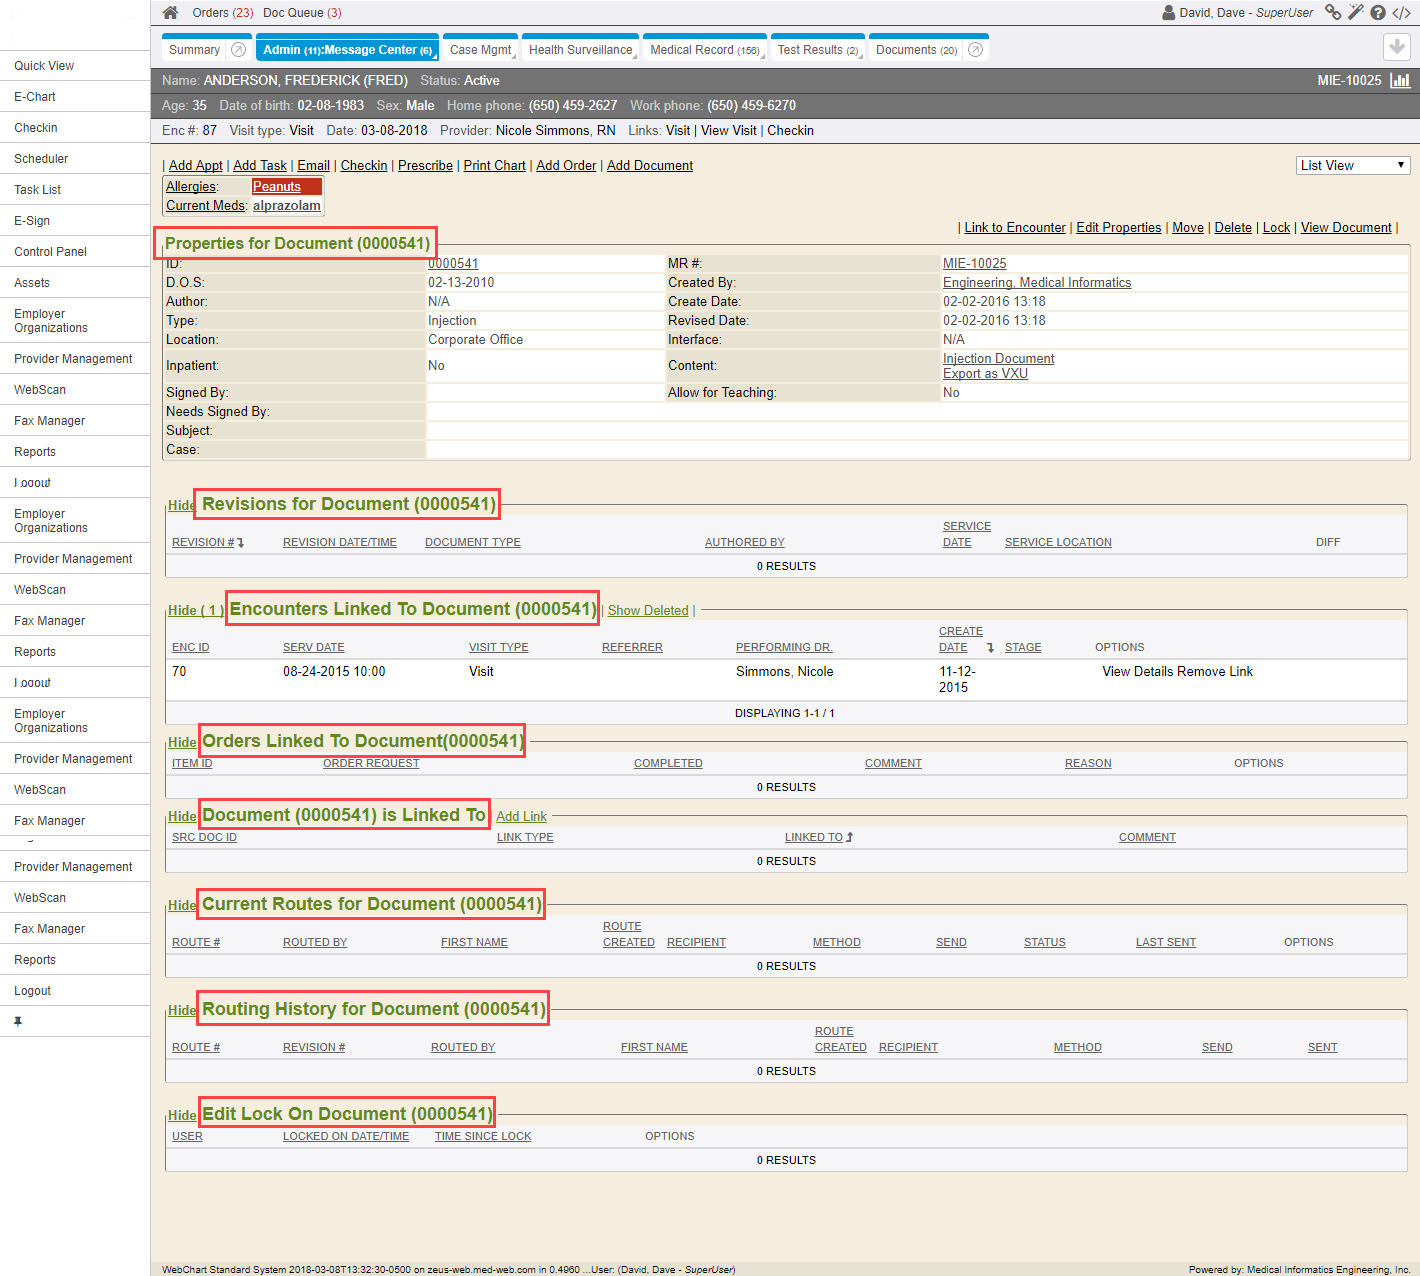The width and height of the screenshot is (1420, 1276).
Task: Click the Edit Properties link
Action: coord(1118,228)
